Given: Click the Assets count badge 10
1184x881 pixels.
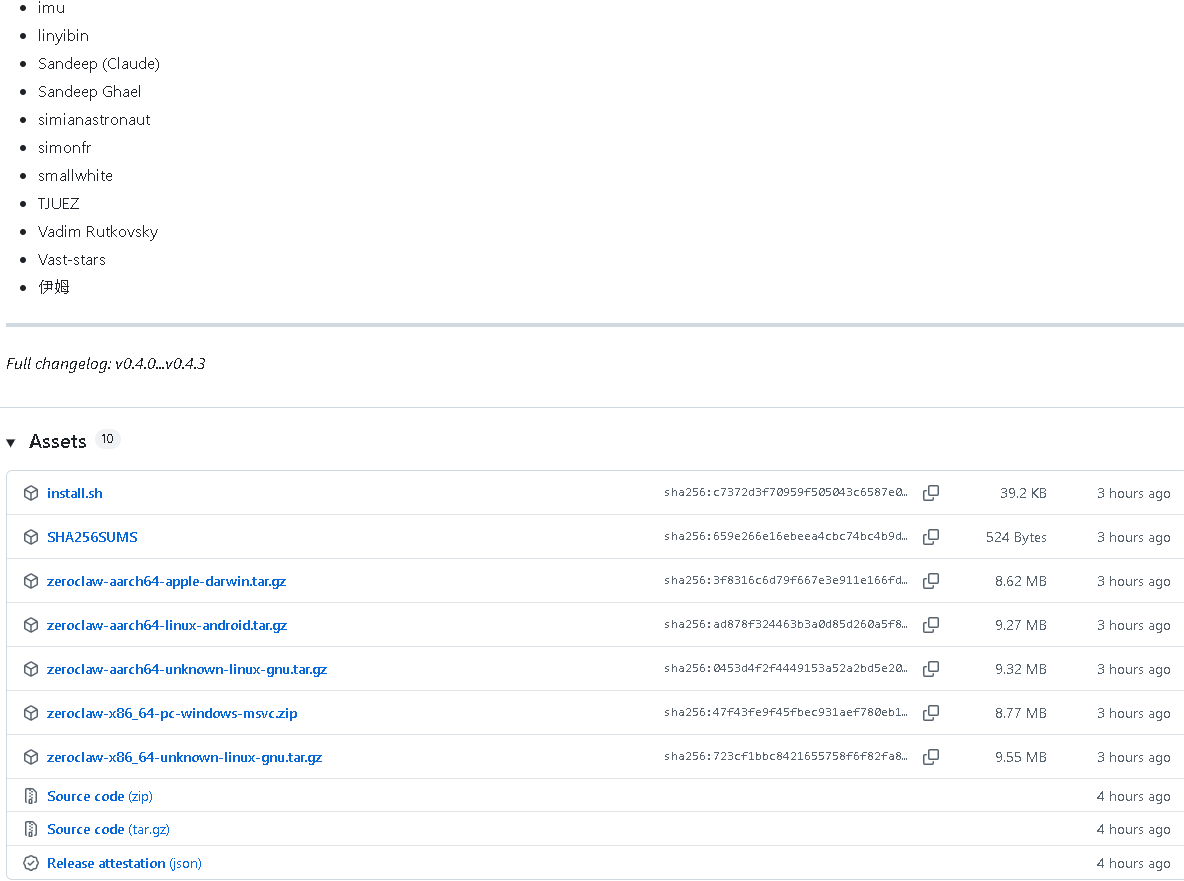Looking at the screenshot, I should click(x=107, y=439).
